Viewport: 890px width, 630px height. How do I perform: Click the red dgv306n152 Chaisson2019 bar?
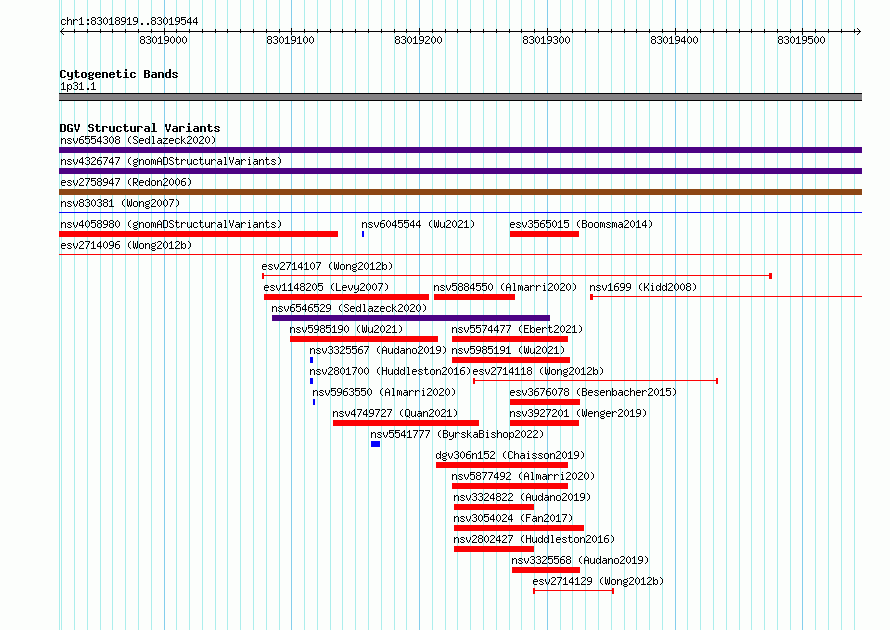point(502,465)
